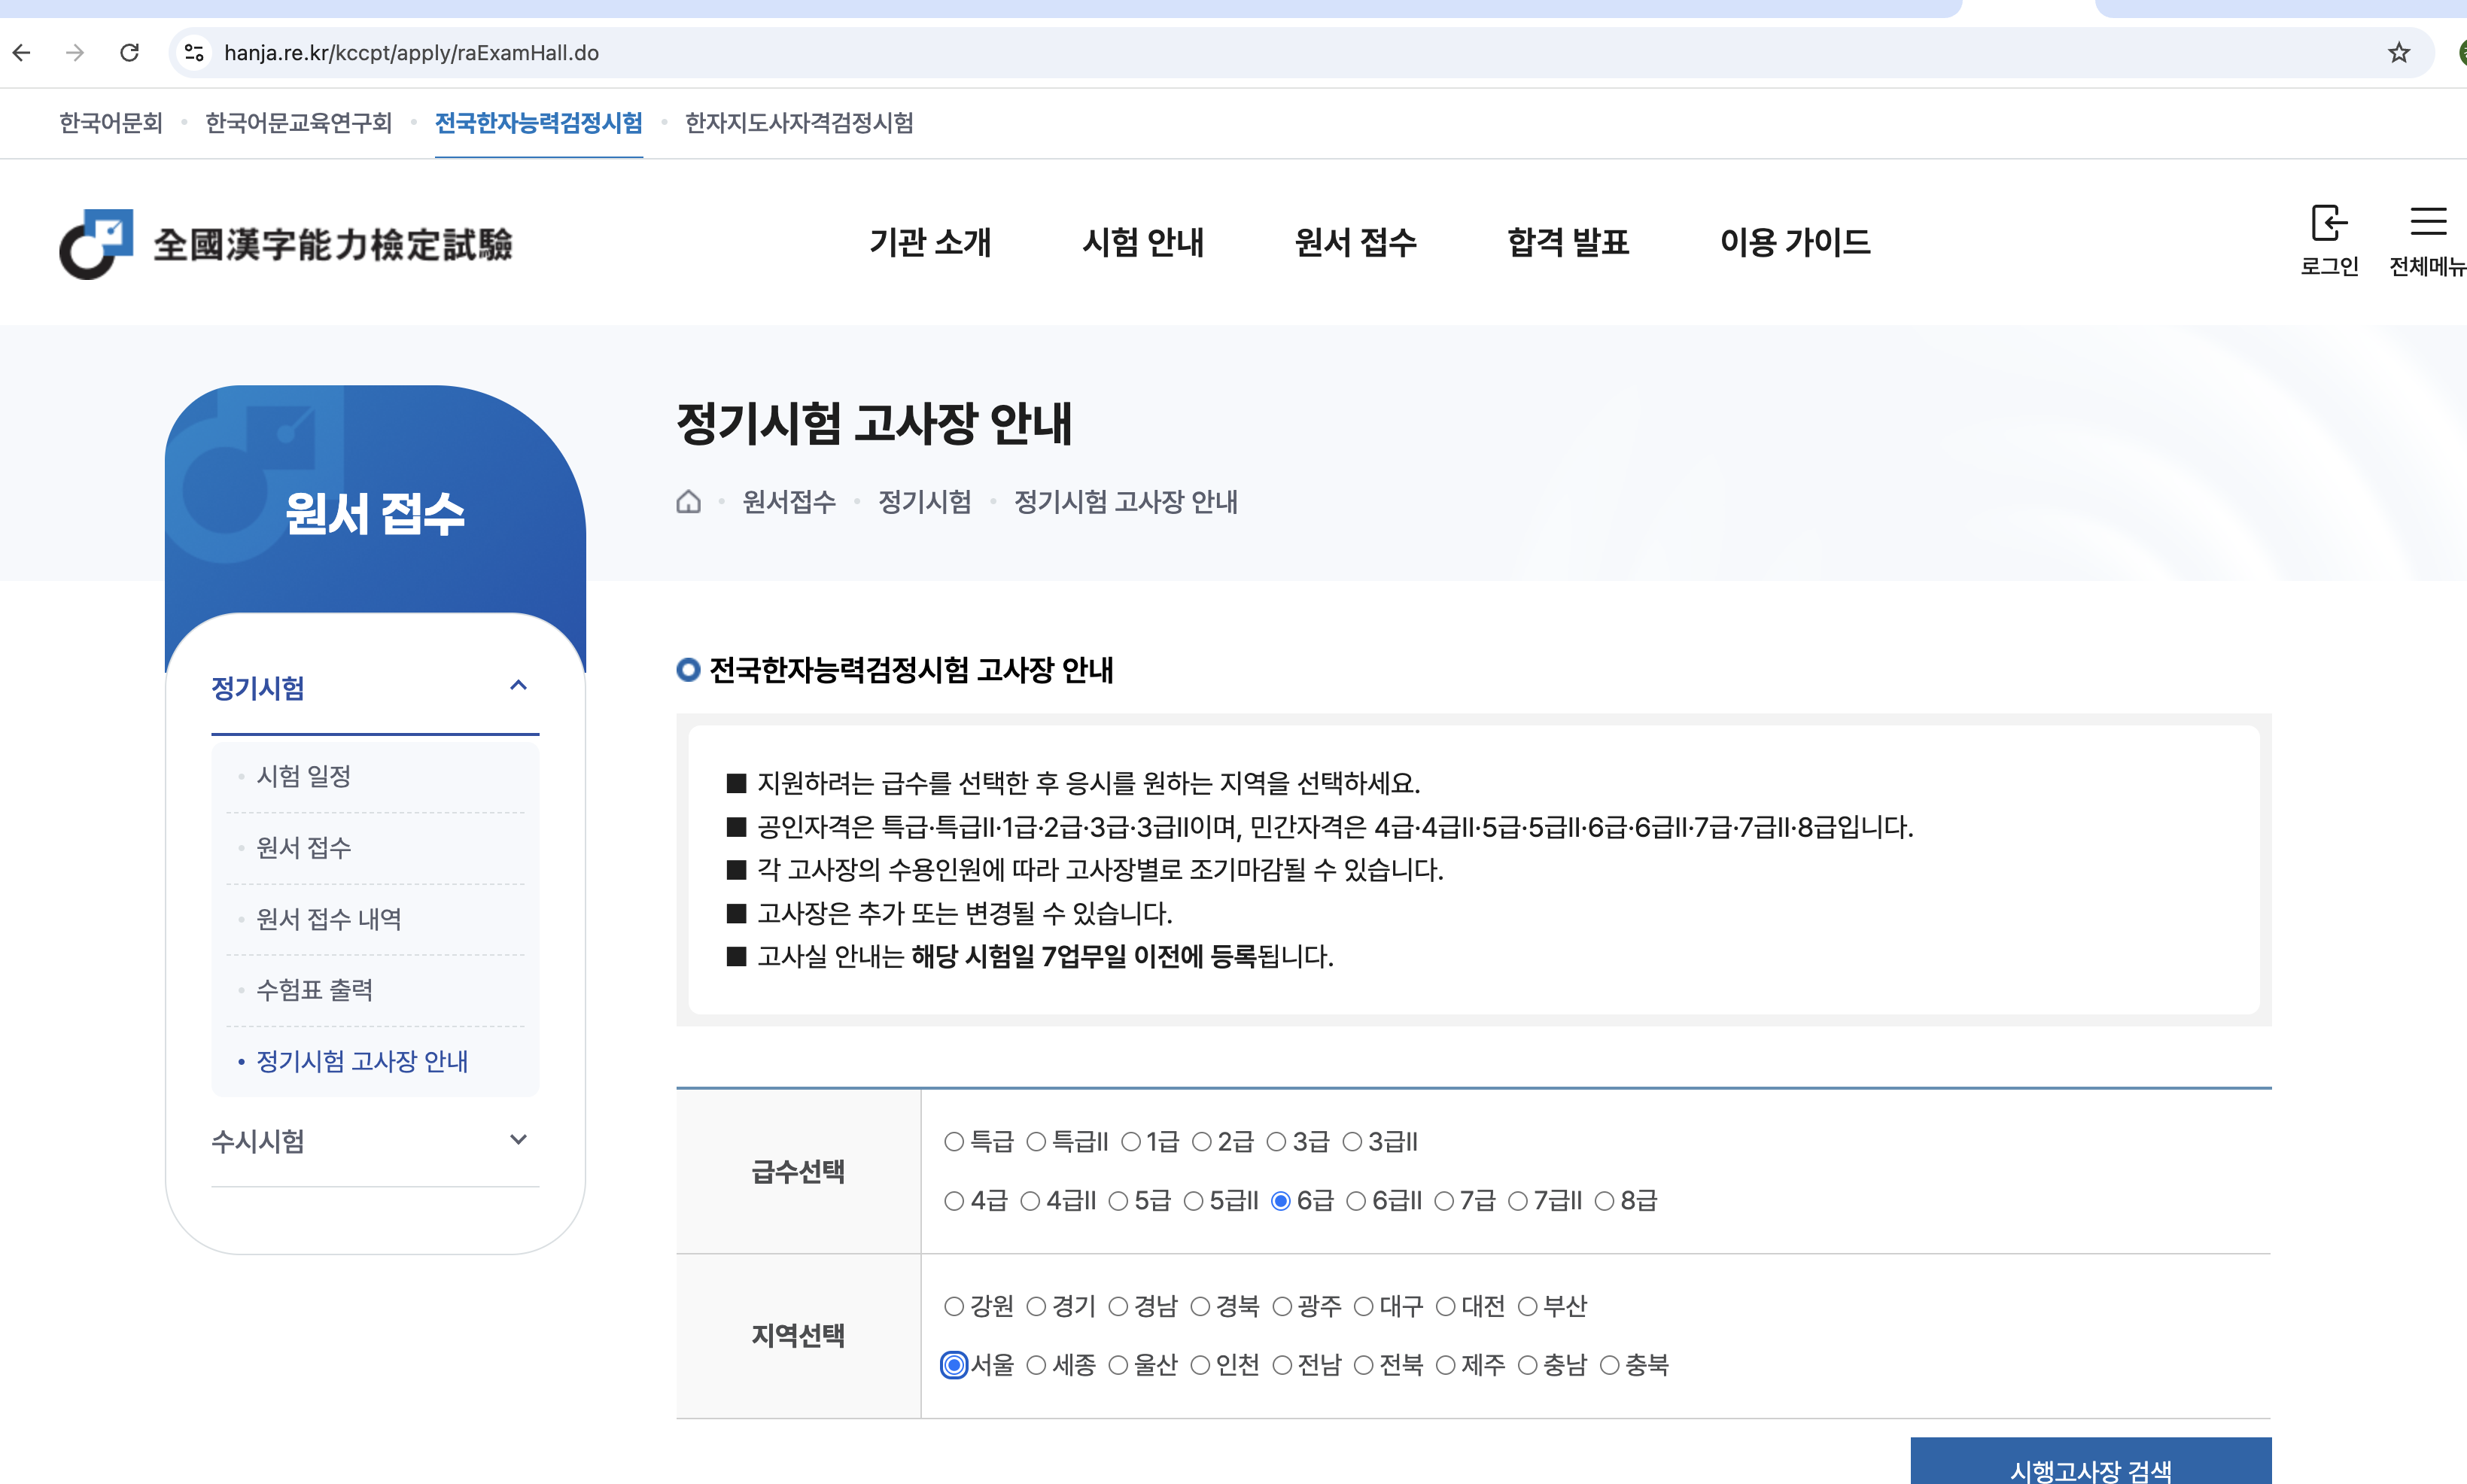Click the home icon in breadcrumb
2467x1484 pixels.
click(x=689, y=502)
